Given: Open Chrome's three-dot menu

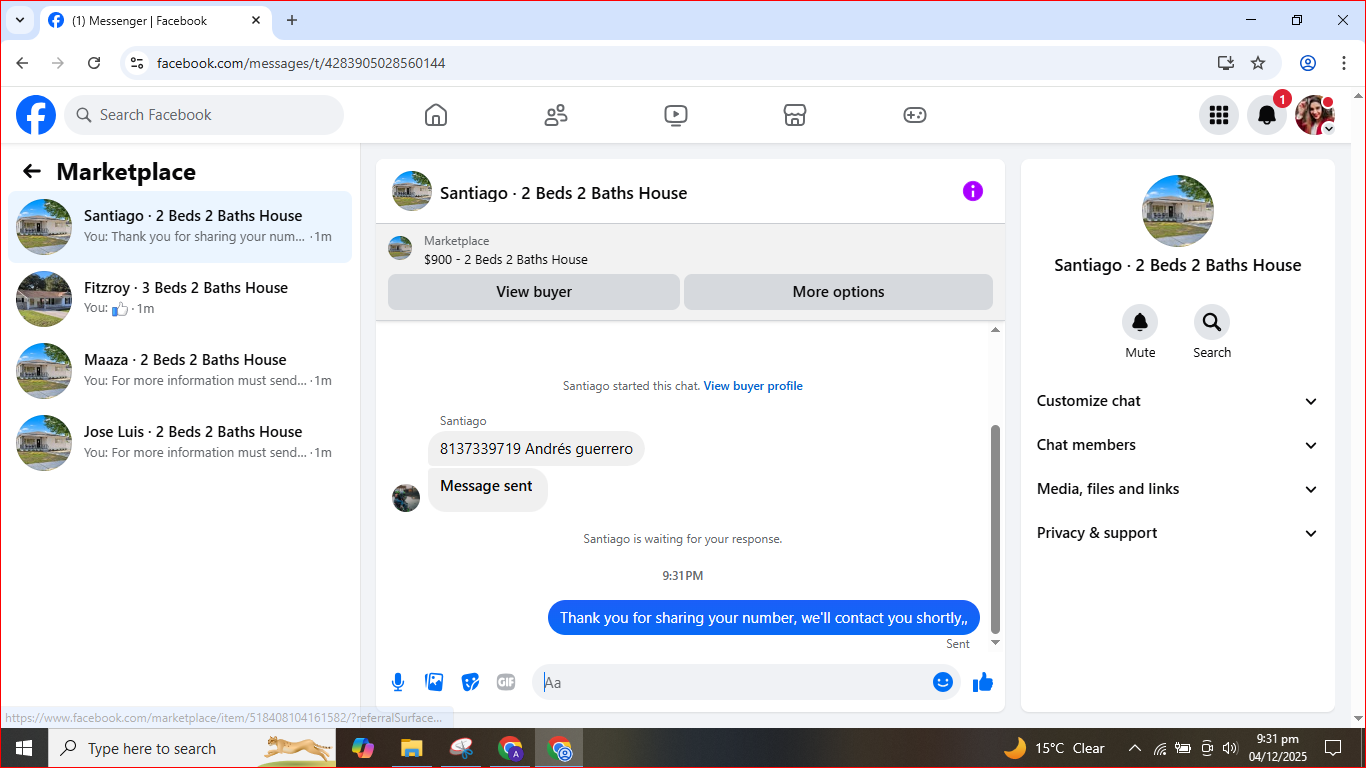Looking at the screenshot, I should 1344,63.
